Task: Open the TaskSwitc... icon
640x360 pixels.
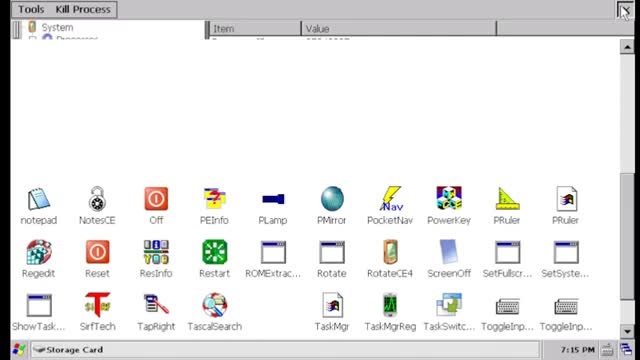Action: 449,305
